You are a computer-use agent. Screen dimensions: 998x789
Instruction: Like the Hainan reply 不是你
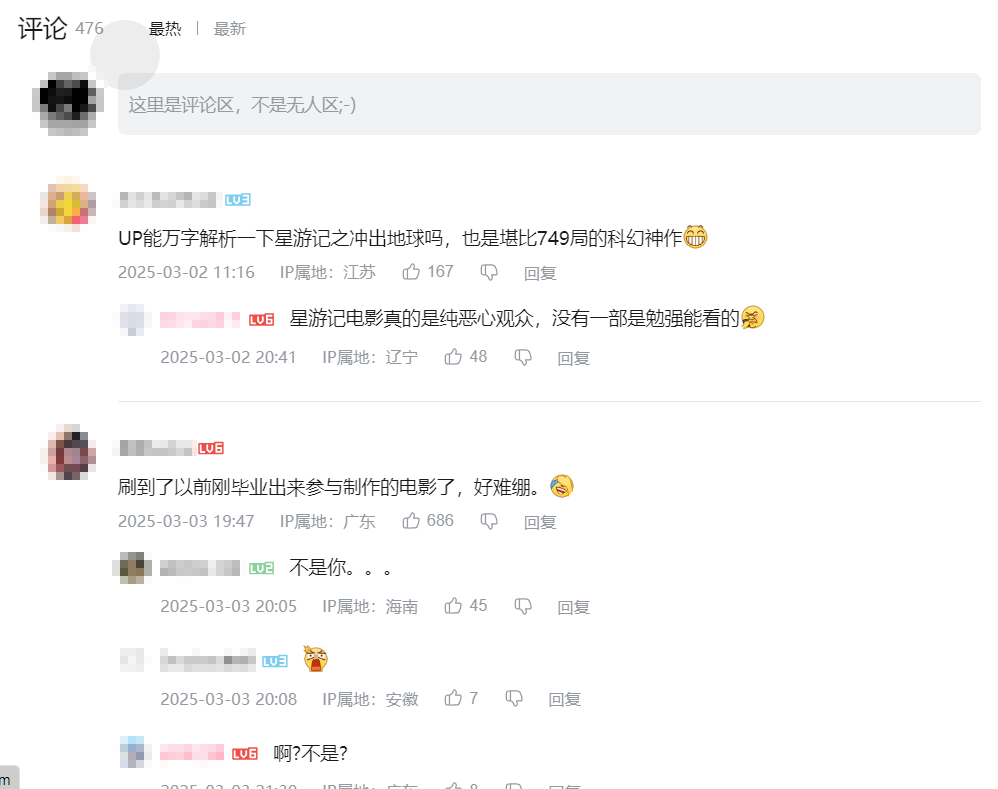pos(453,605)
